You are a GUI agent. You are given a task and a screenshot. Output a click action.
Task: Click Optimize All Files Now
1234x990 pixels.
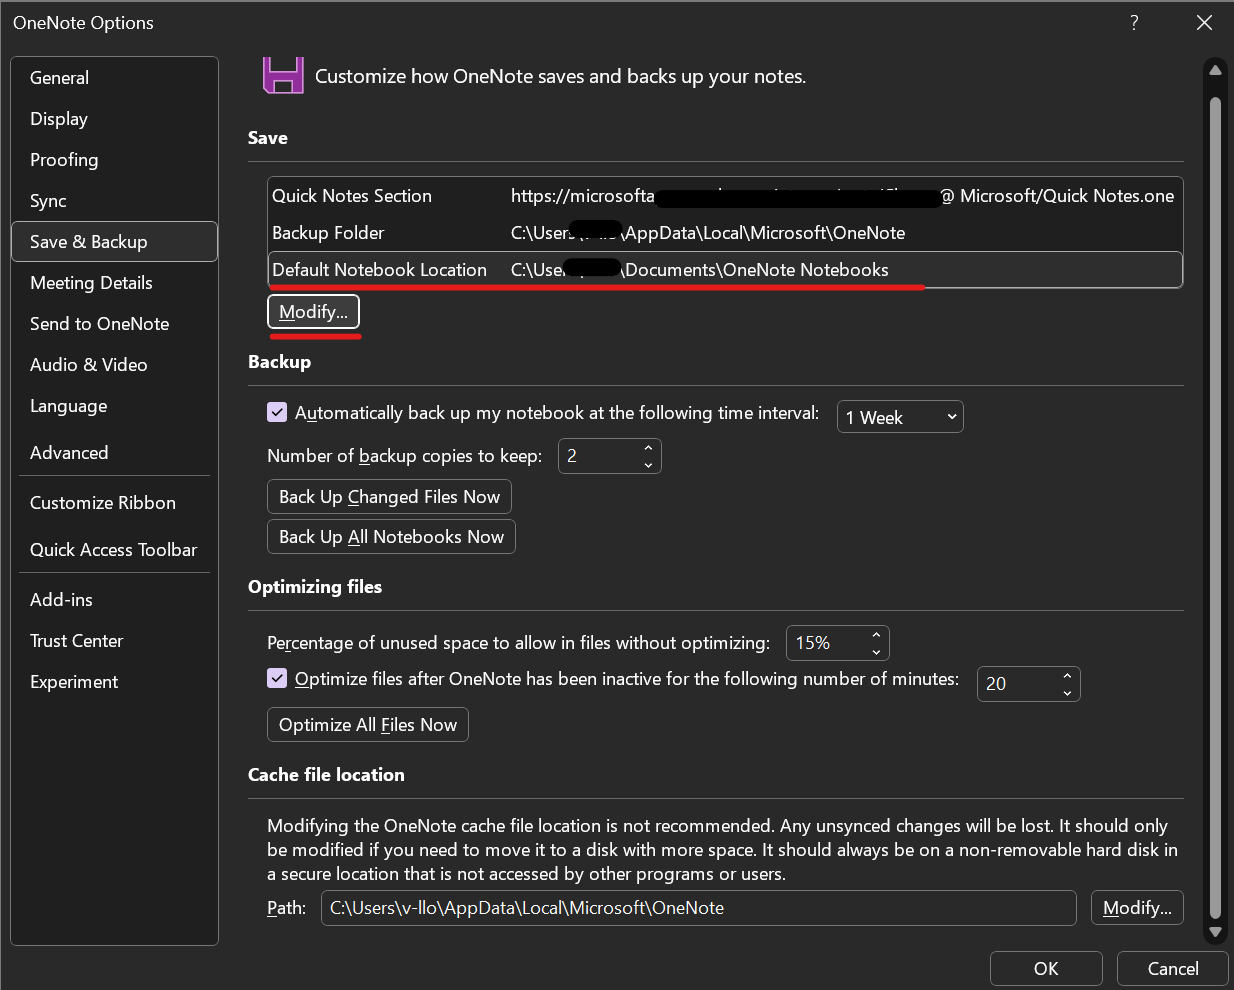(367, 724)
